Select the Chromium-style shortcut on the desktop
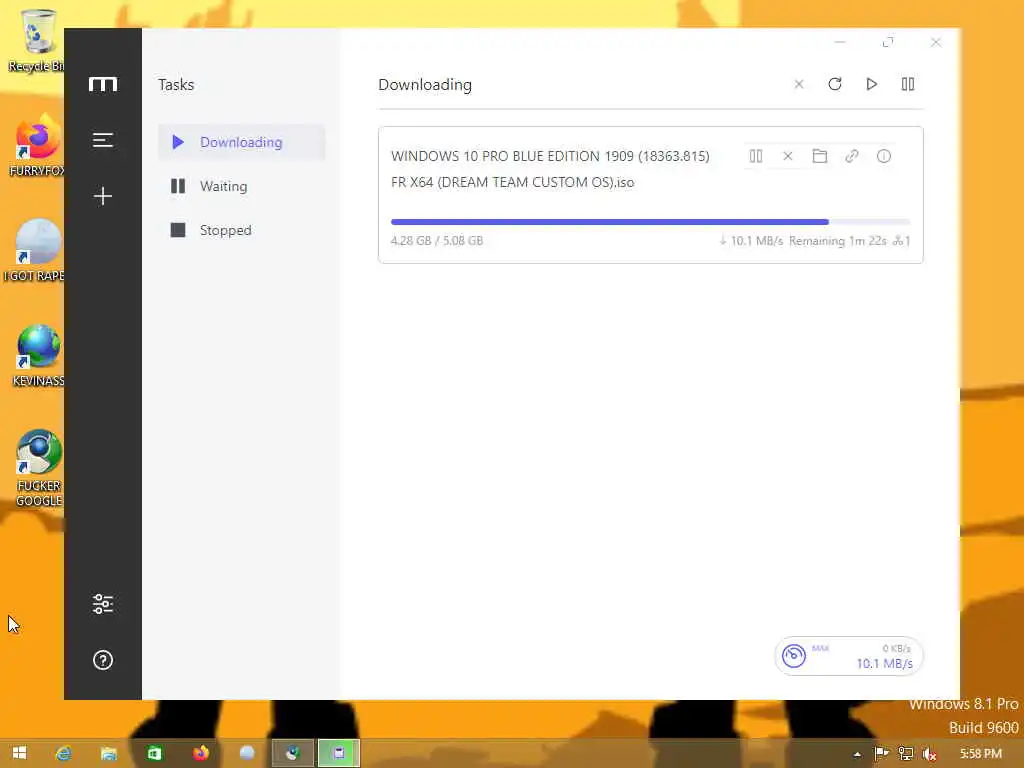 (x=39, y=468)
